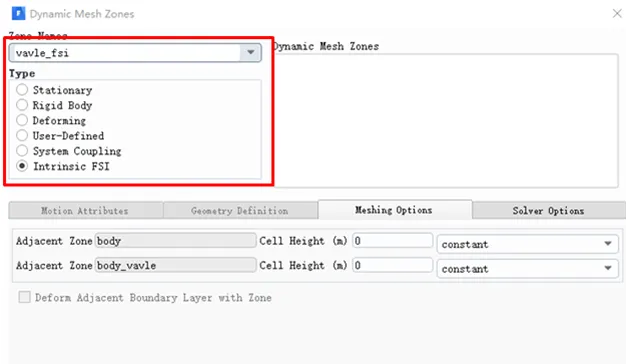Select the Intrinsic FSI radio button
626x364 pixels.
click(22, 166)
